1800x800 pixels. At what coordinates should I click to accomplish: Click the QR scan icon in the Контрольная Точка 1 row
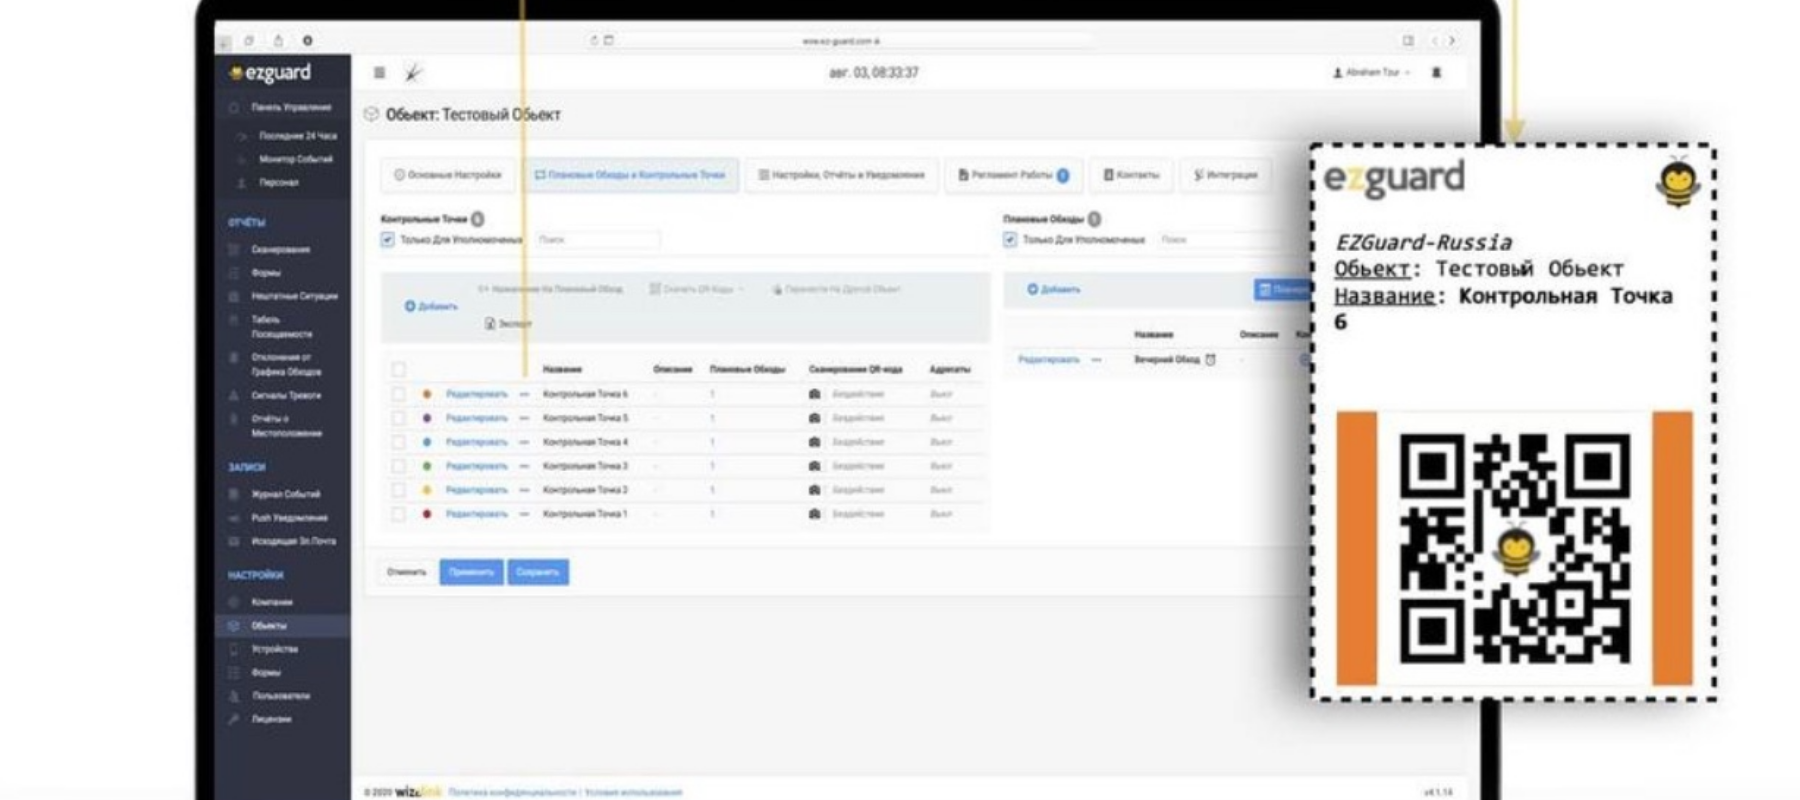814,514
